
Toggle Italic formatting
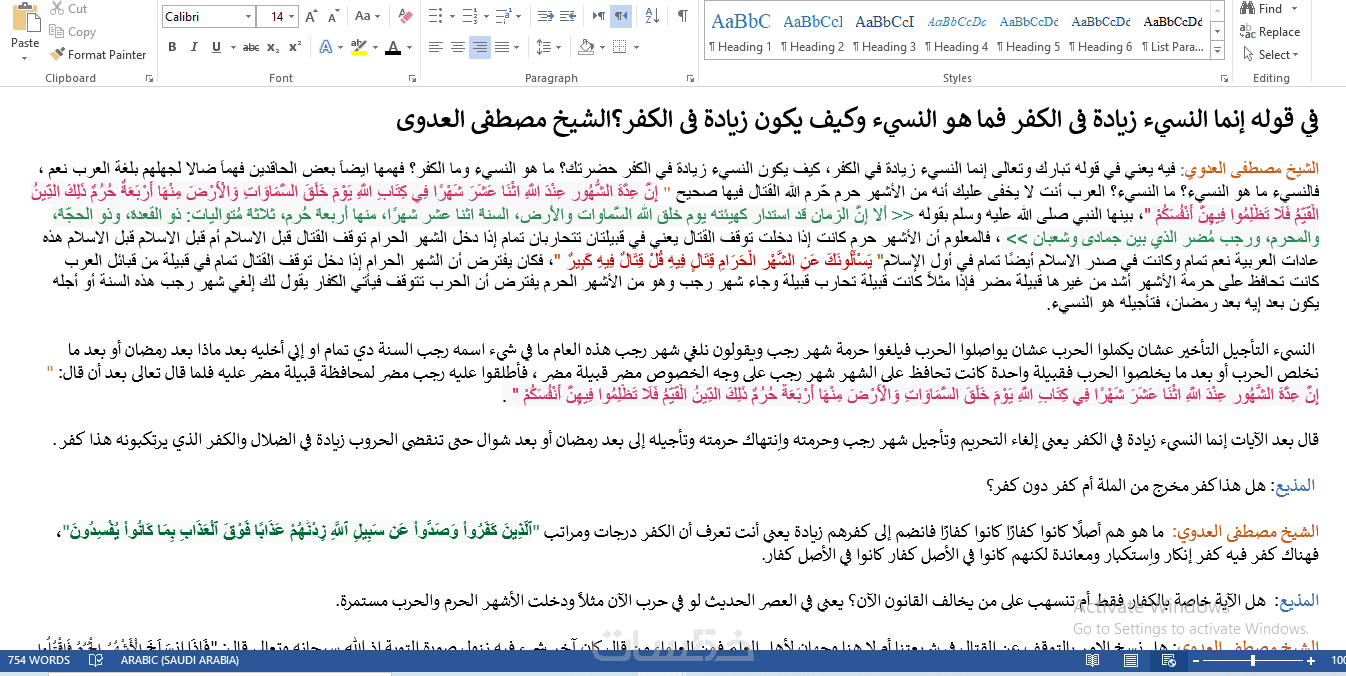194,47
